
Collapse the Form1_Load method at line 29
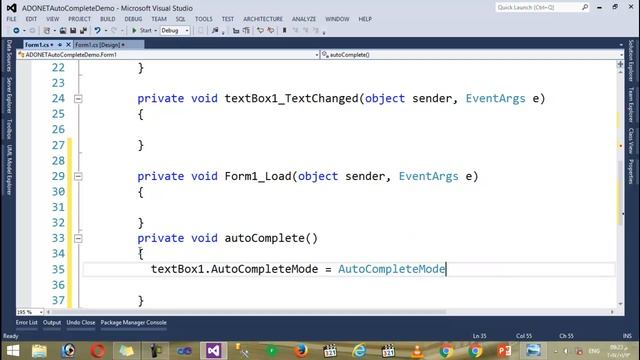[x=78, y=176]
